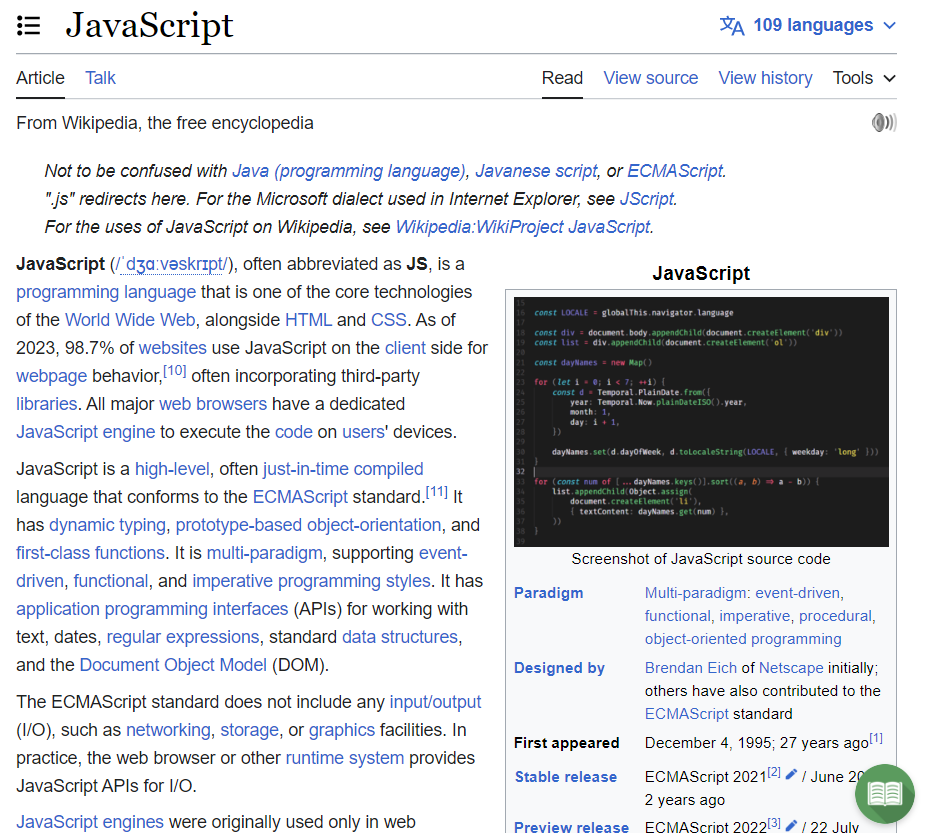
Task: Jump to citation reference [10]
Action: pyautogui.click(x=174, y=371)
